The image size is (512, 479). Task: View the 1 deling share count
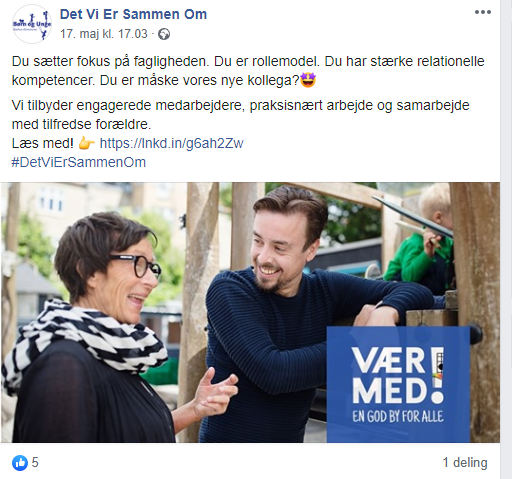pos(465,463)
